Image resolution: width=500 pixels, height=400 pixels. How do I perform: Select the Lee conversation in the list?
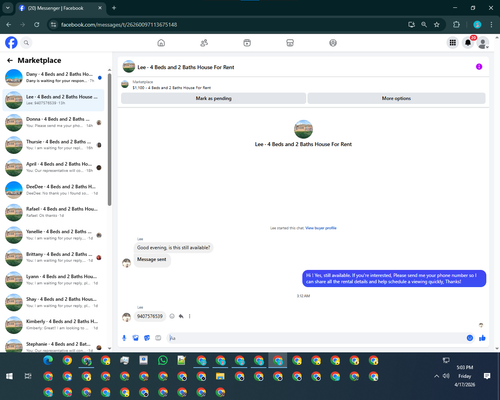pyautogui.click(x=53, y=100)
